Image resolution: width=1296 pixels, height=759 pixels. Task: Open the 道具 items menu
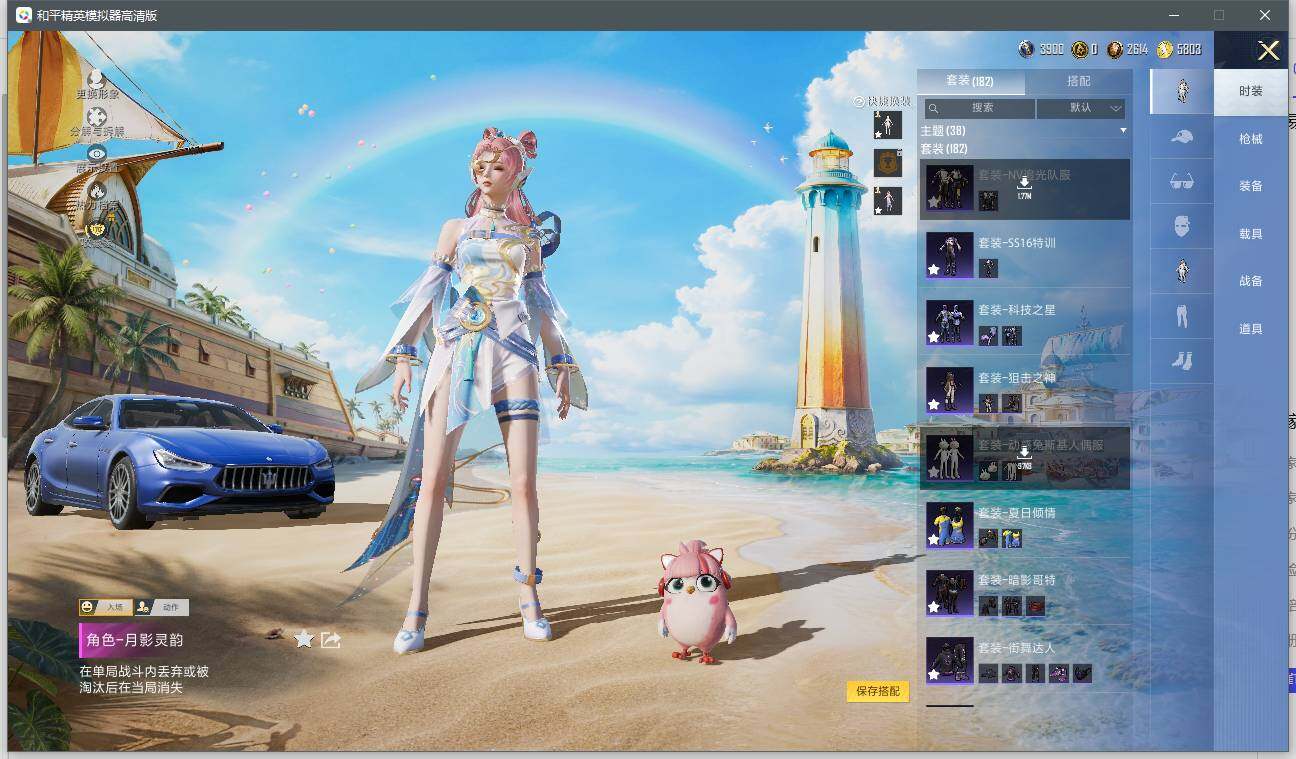(1251, 329)
